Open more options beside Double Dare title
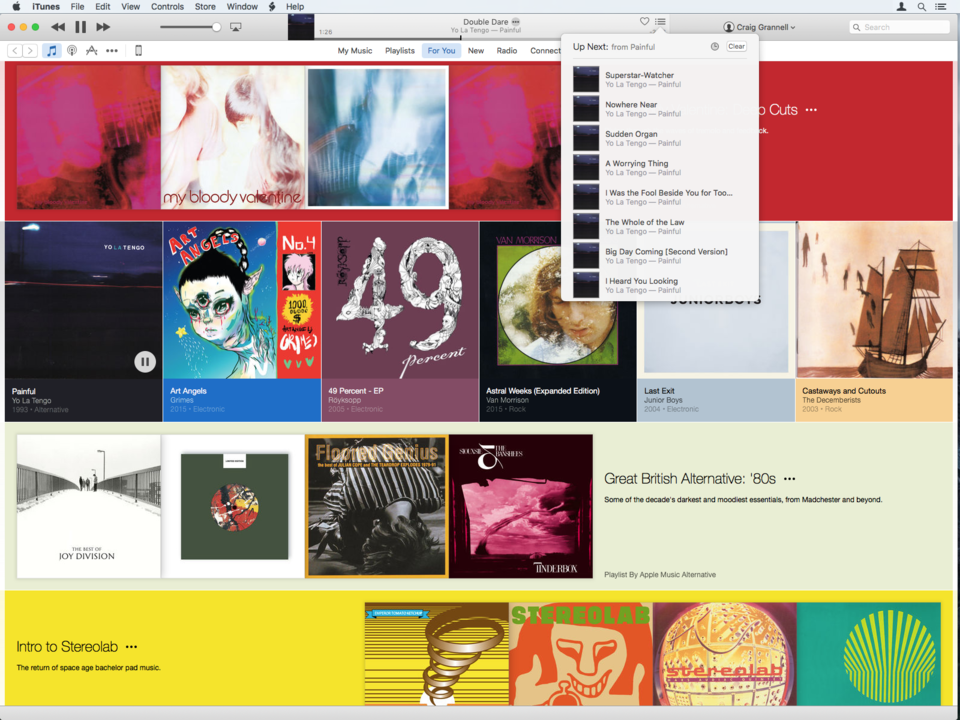The height and width of the screenshot is (720, 960). click(516, 21)
